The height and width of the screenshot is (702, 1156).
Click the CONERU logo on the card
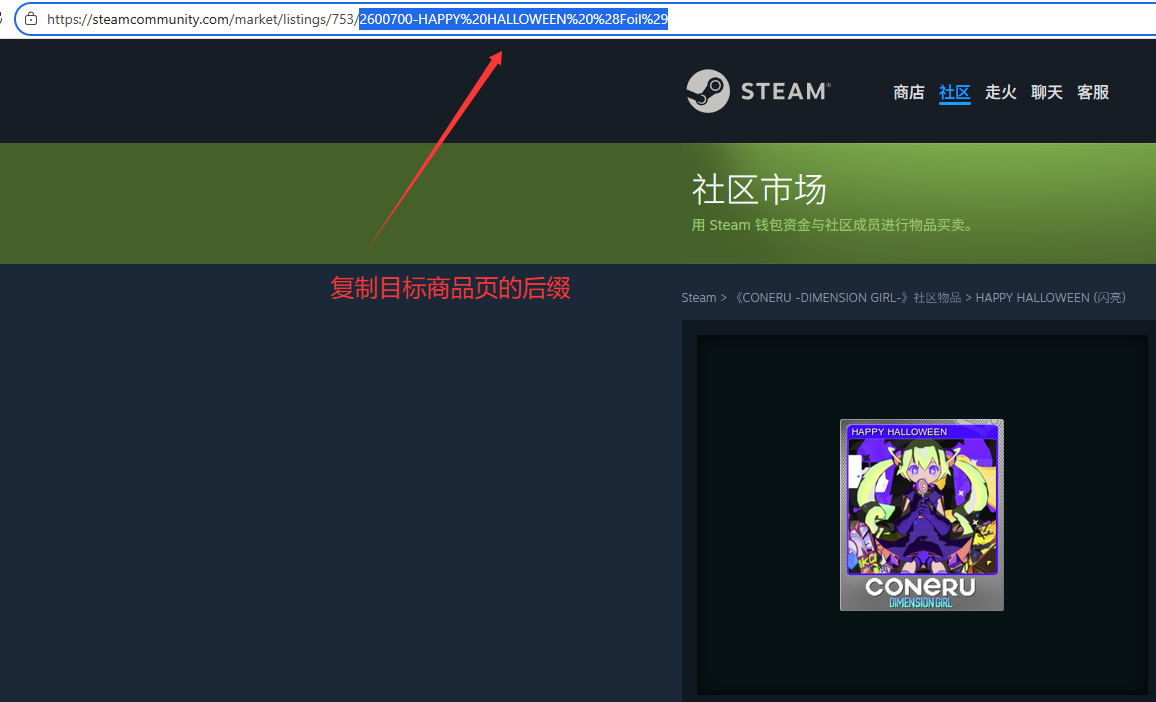(x=921, y=587)
